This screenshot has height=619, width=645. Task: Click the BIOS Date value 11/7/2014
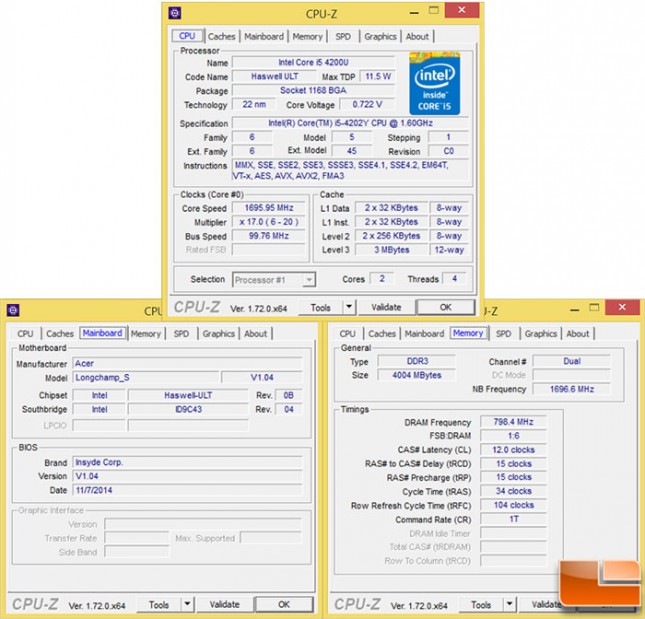click(x=188, y=490)
